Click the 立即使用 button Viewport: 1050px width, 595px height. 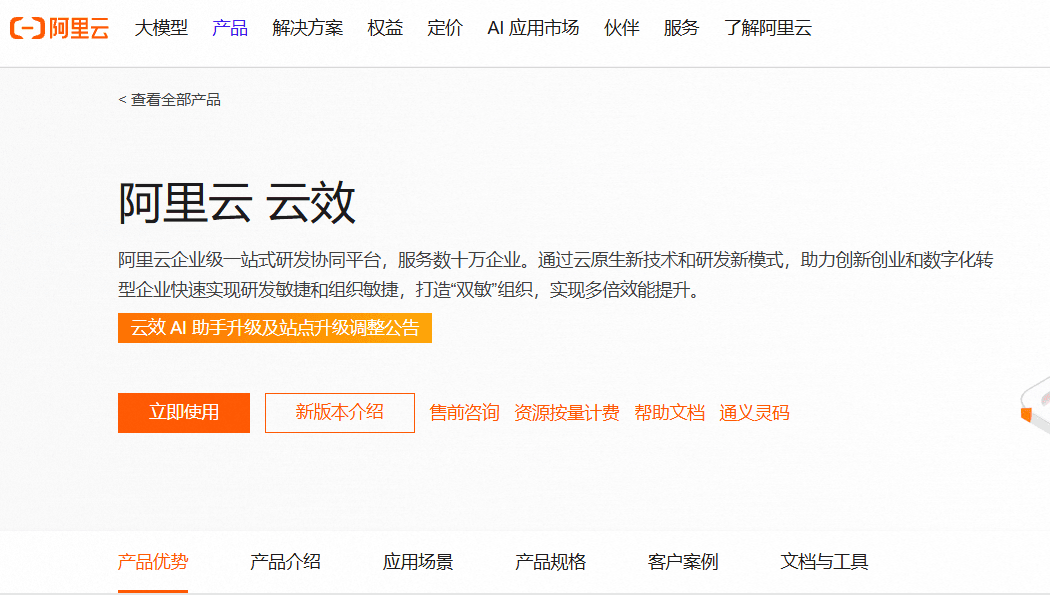tap(183, 412)
